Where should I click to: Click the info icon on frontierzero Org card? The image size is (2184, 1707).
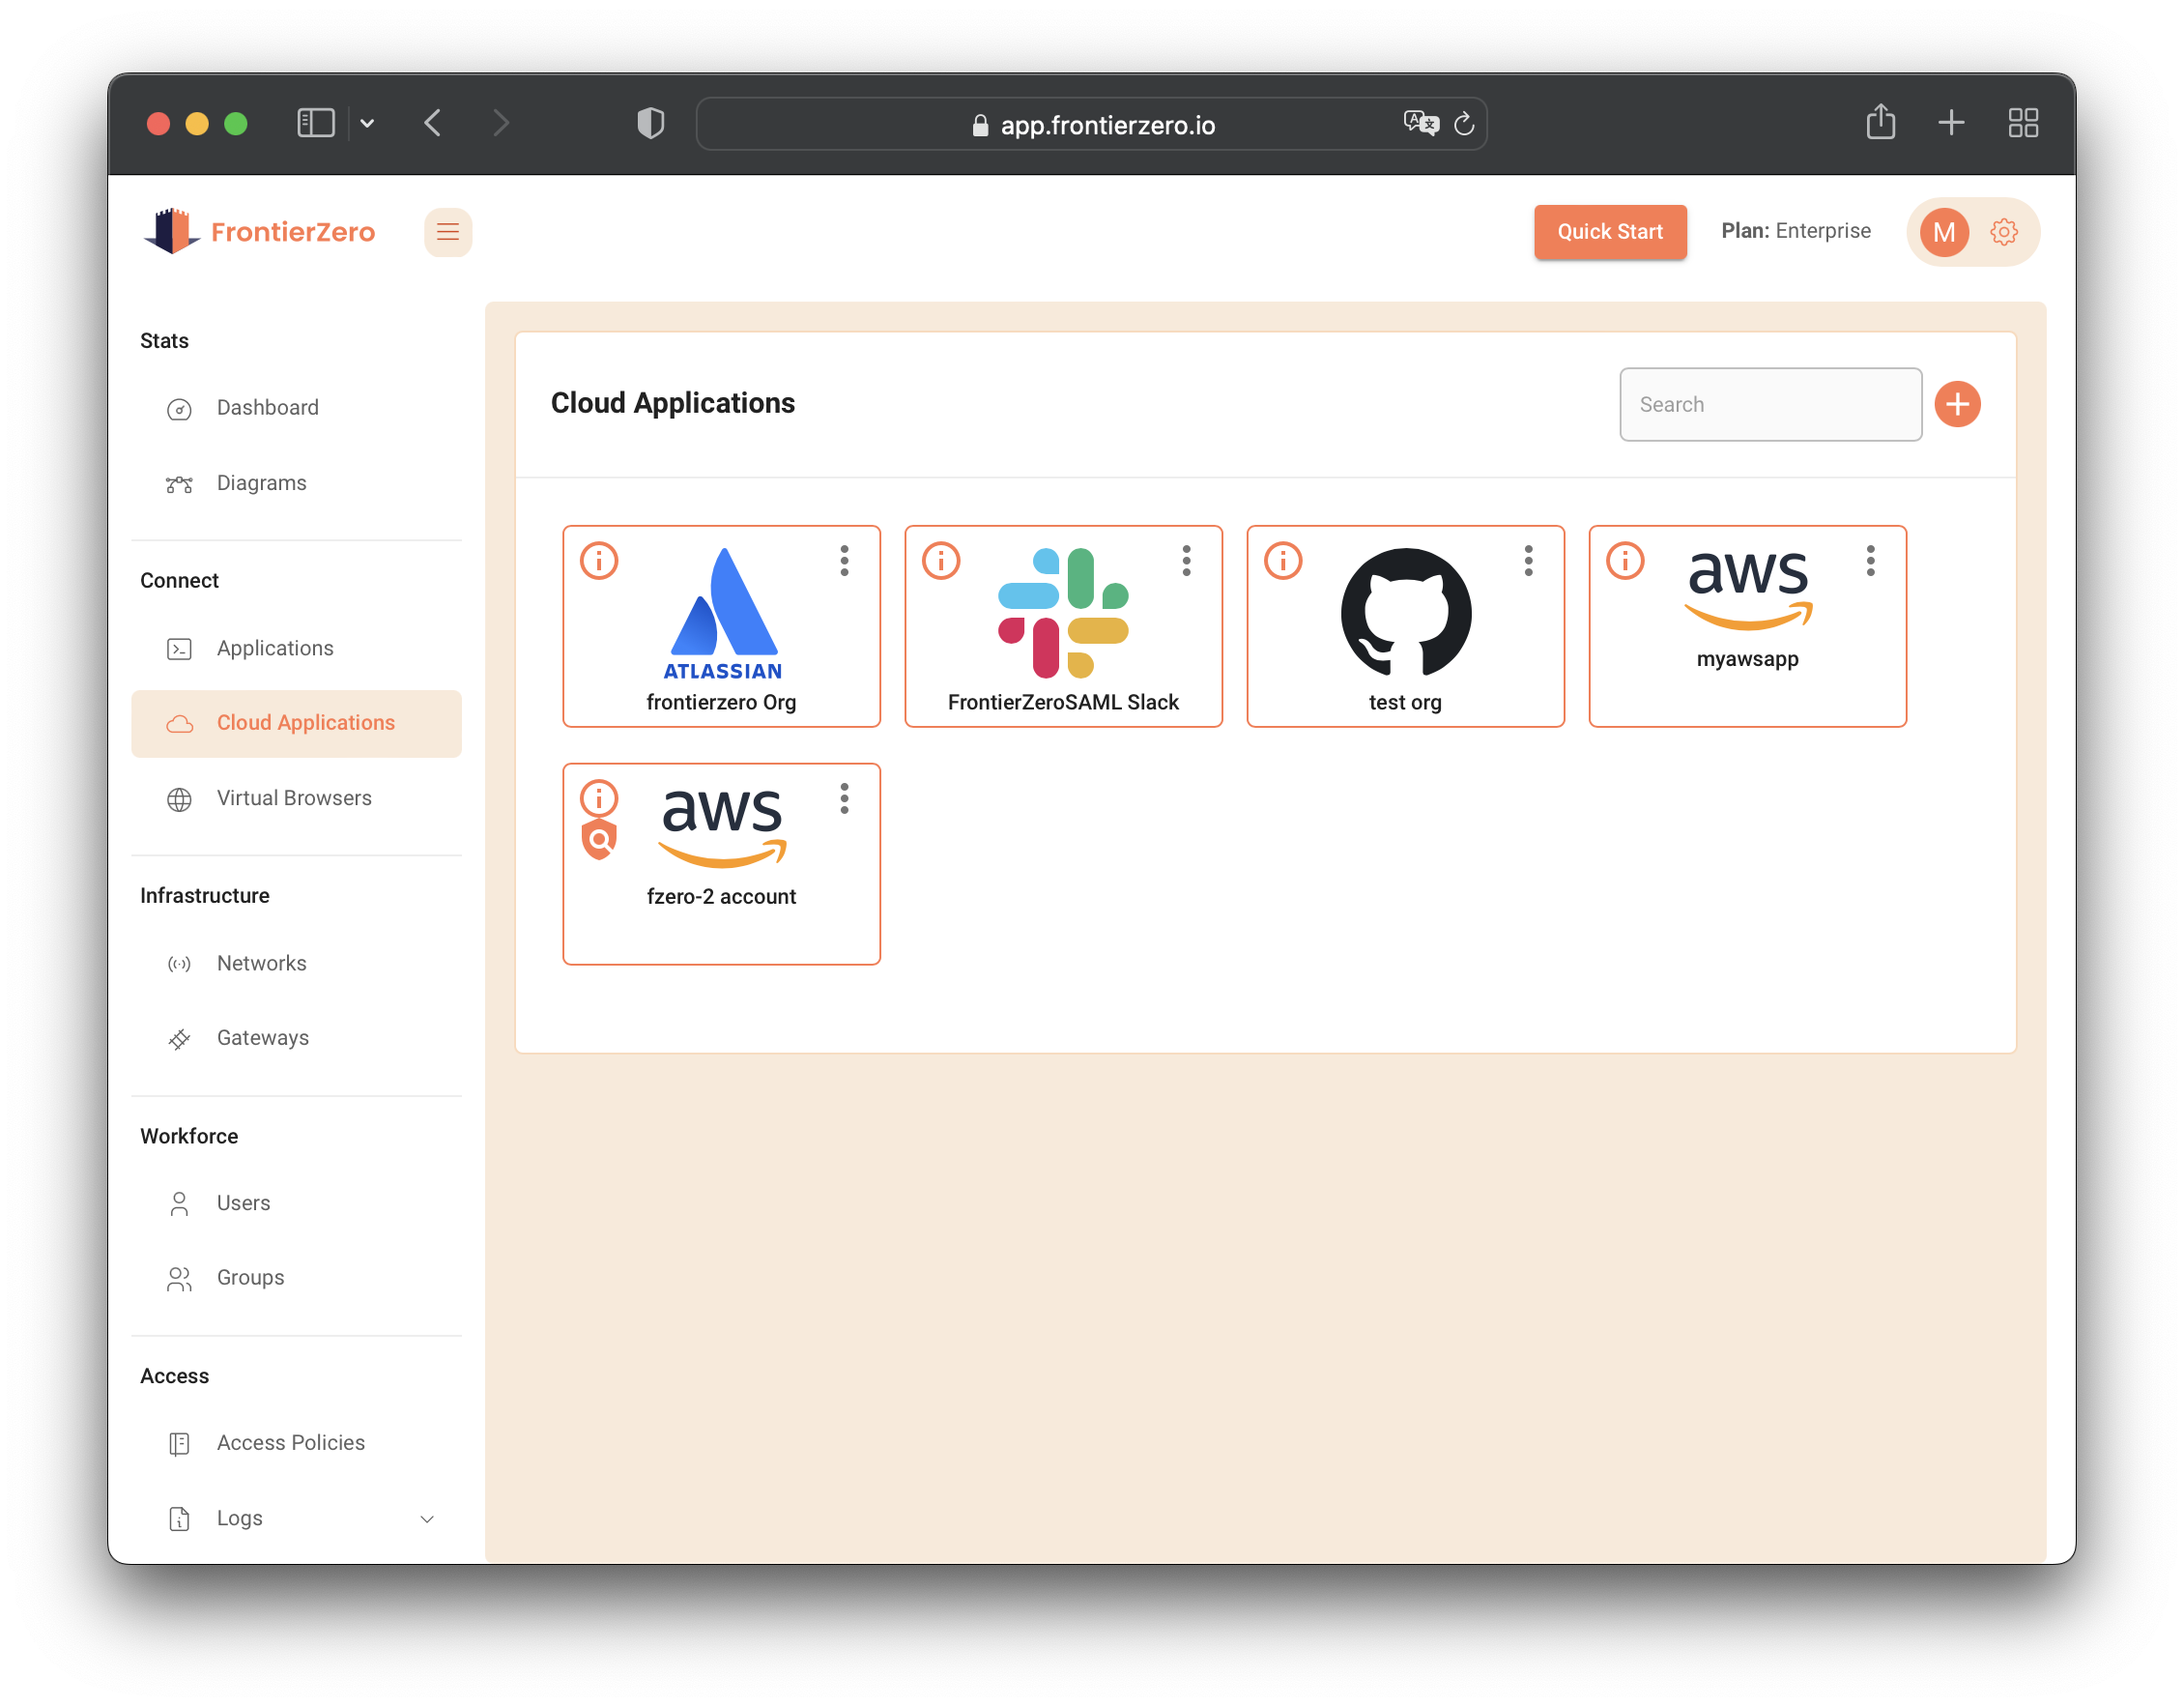[599, 561]
